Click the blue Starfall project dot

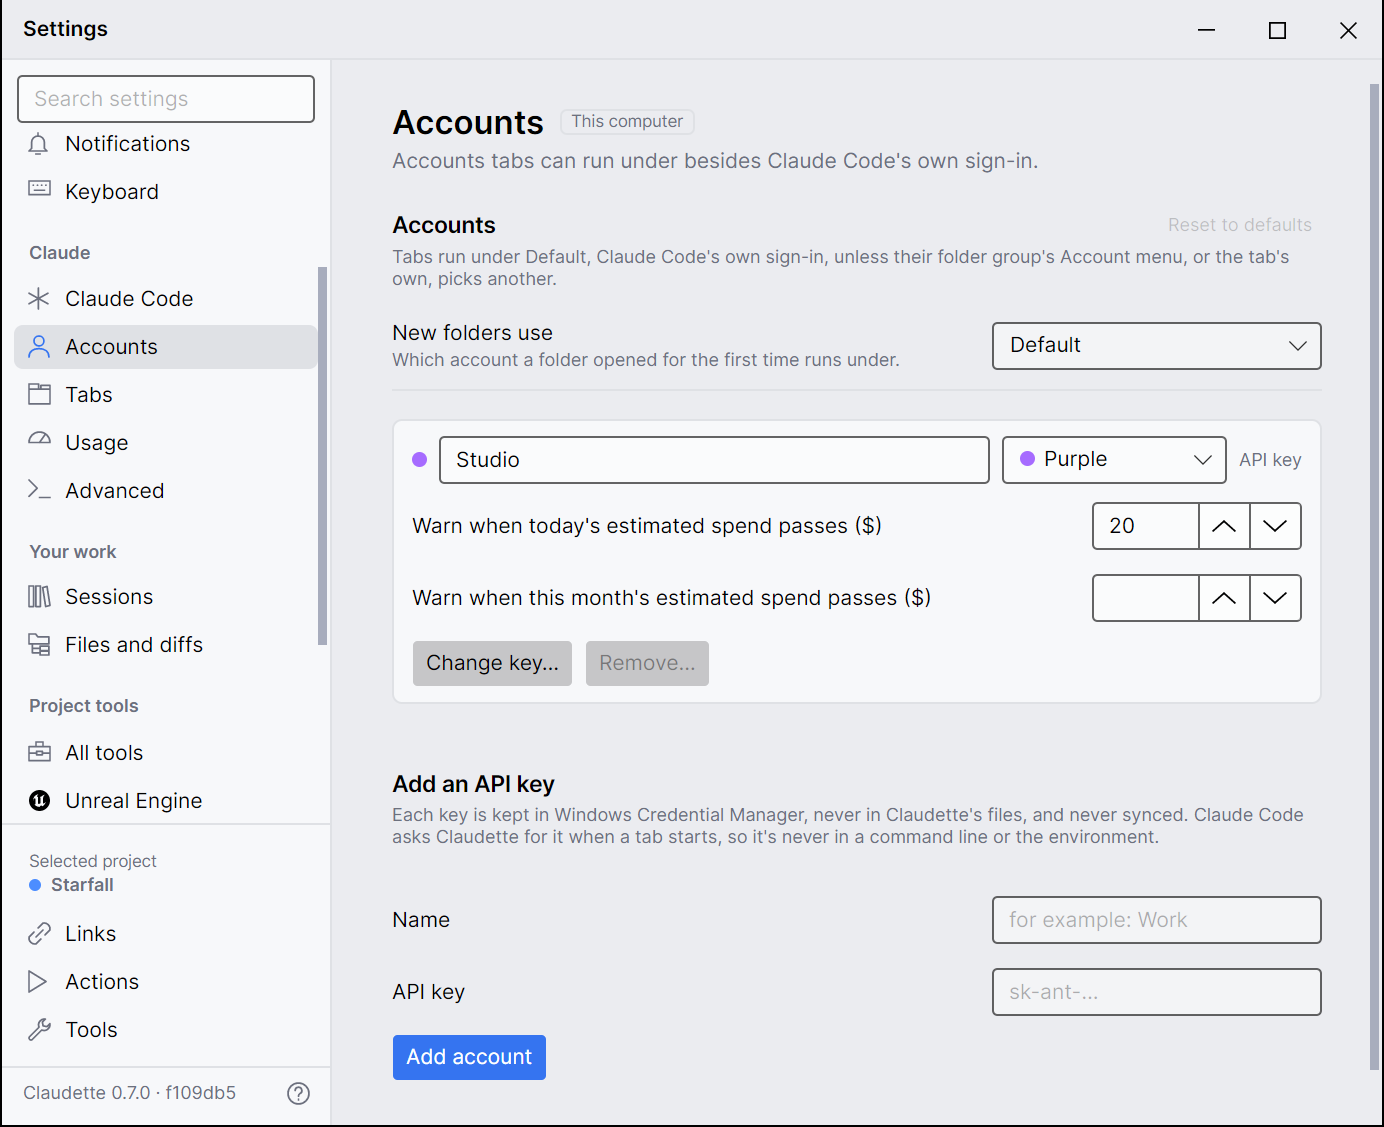(x=35, y=885)
